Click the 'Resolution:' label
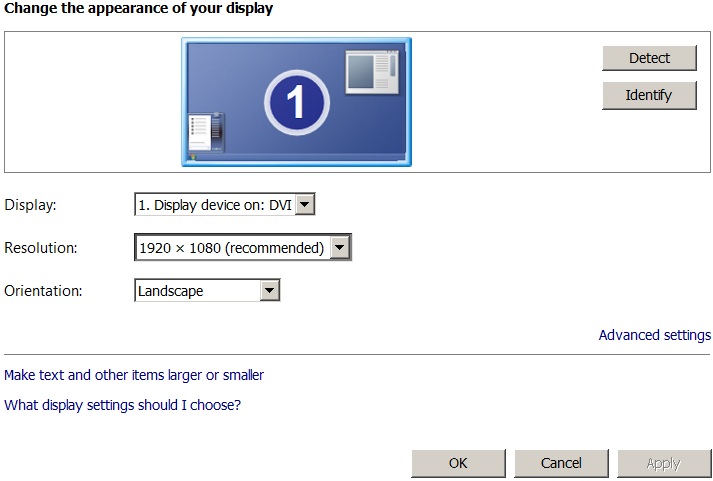The height and width of the screenshot is (481, 713). 40,247
